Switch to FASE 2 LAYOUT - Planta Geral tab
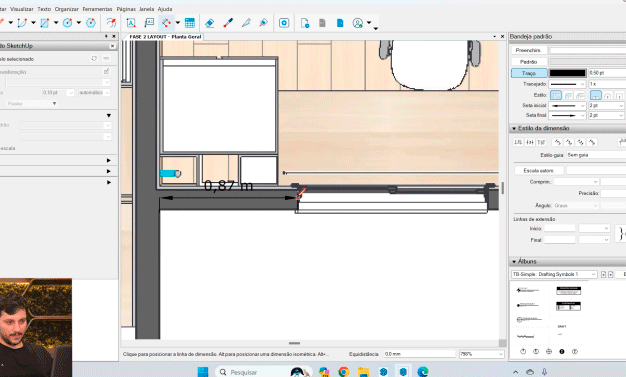The image size is (626, 377). (x=165, y=36)
